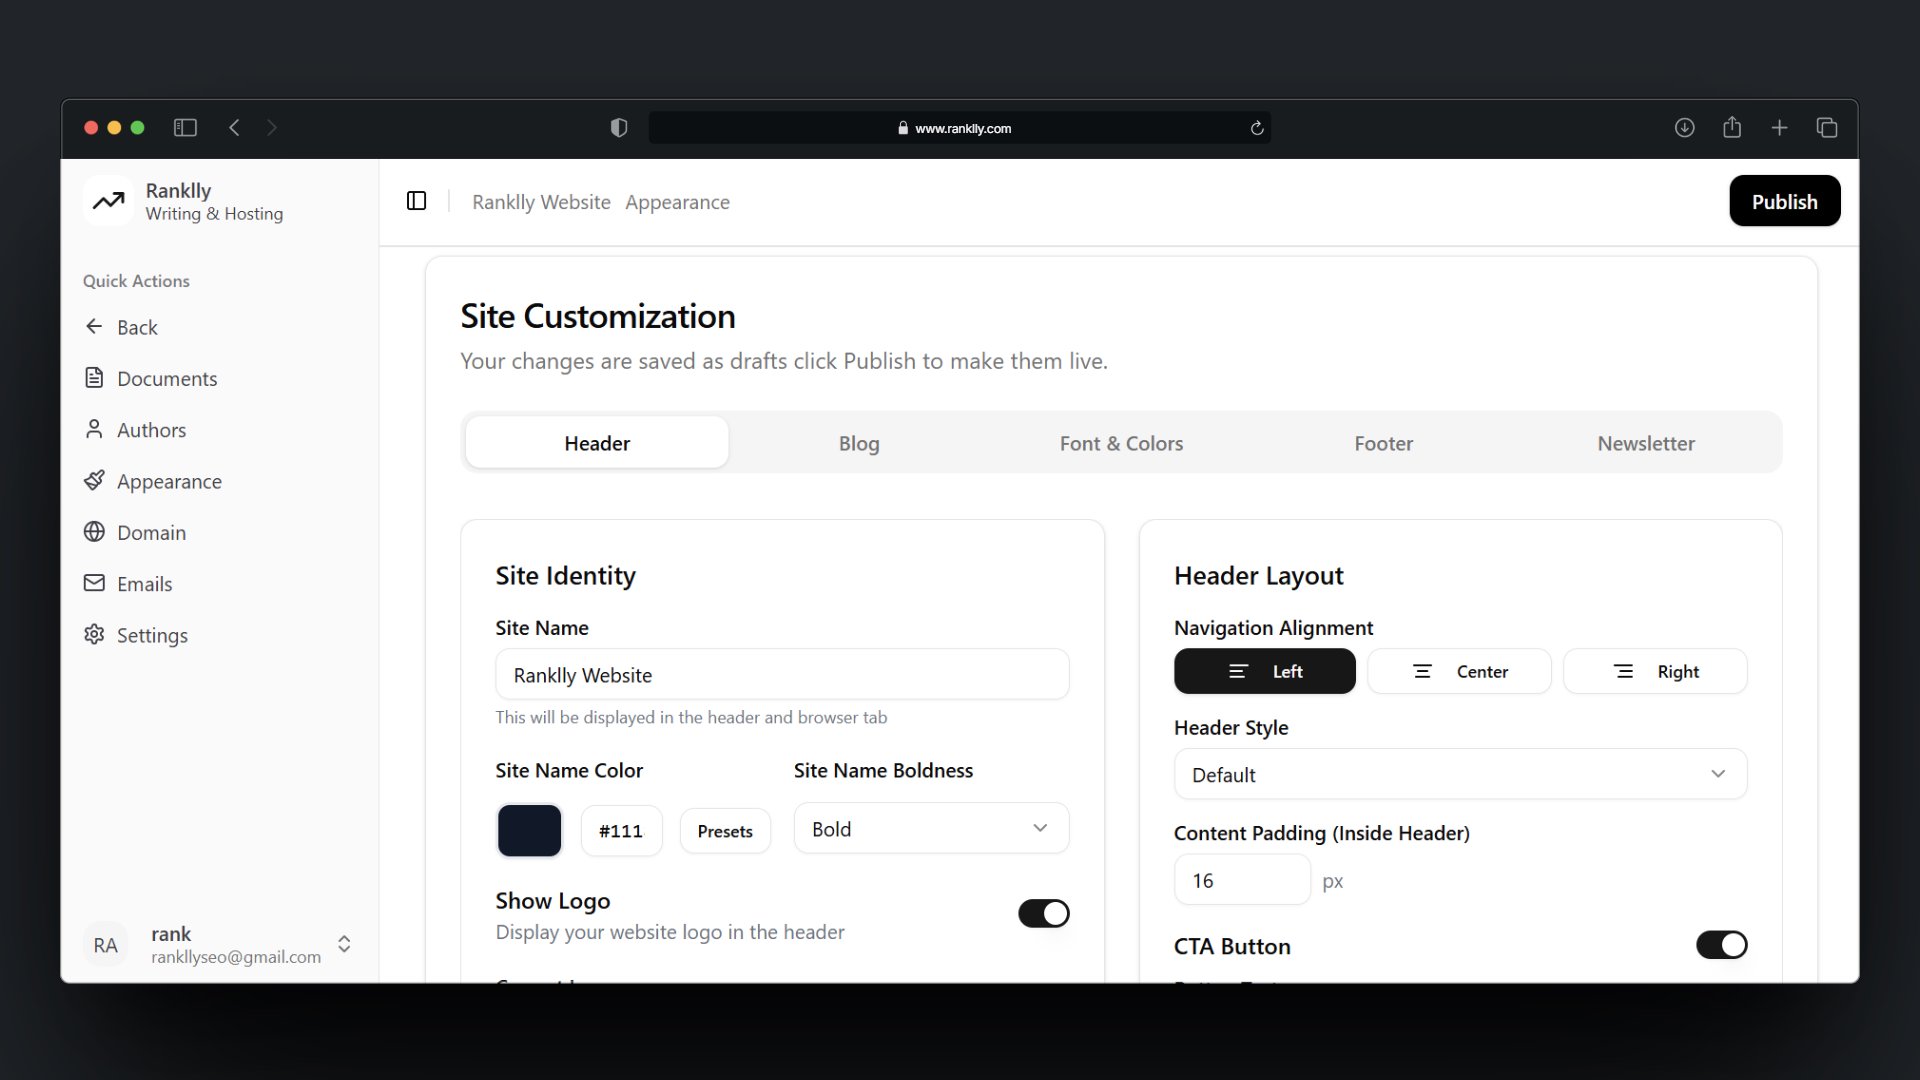Select Left navigation alignment
This screenshot has width=1920, height=1080.
click(1264, 671)
